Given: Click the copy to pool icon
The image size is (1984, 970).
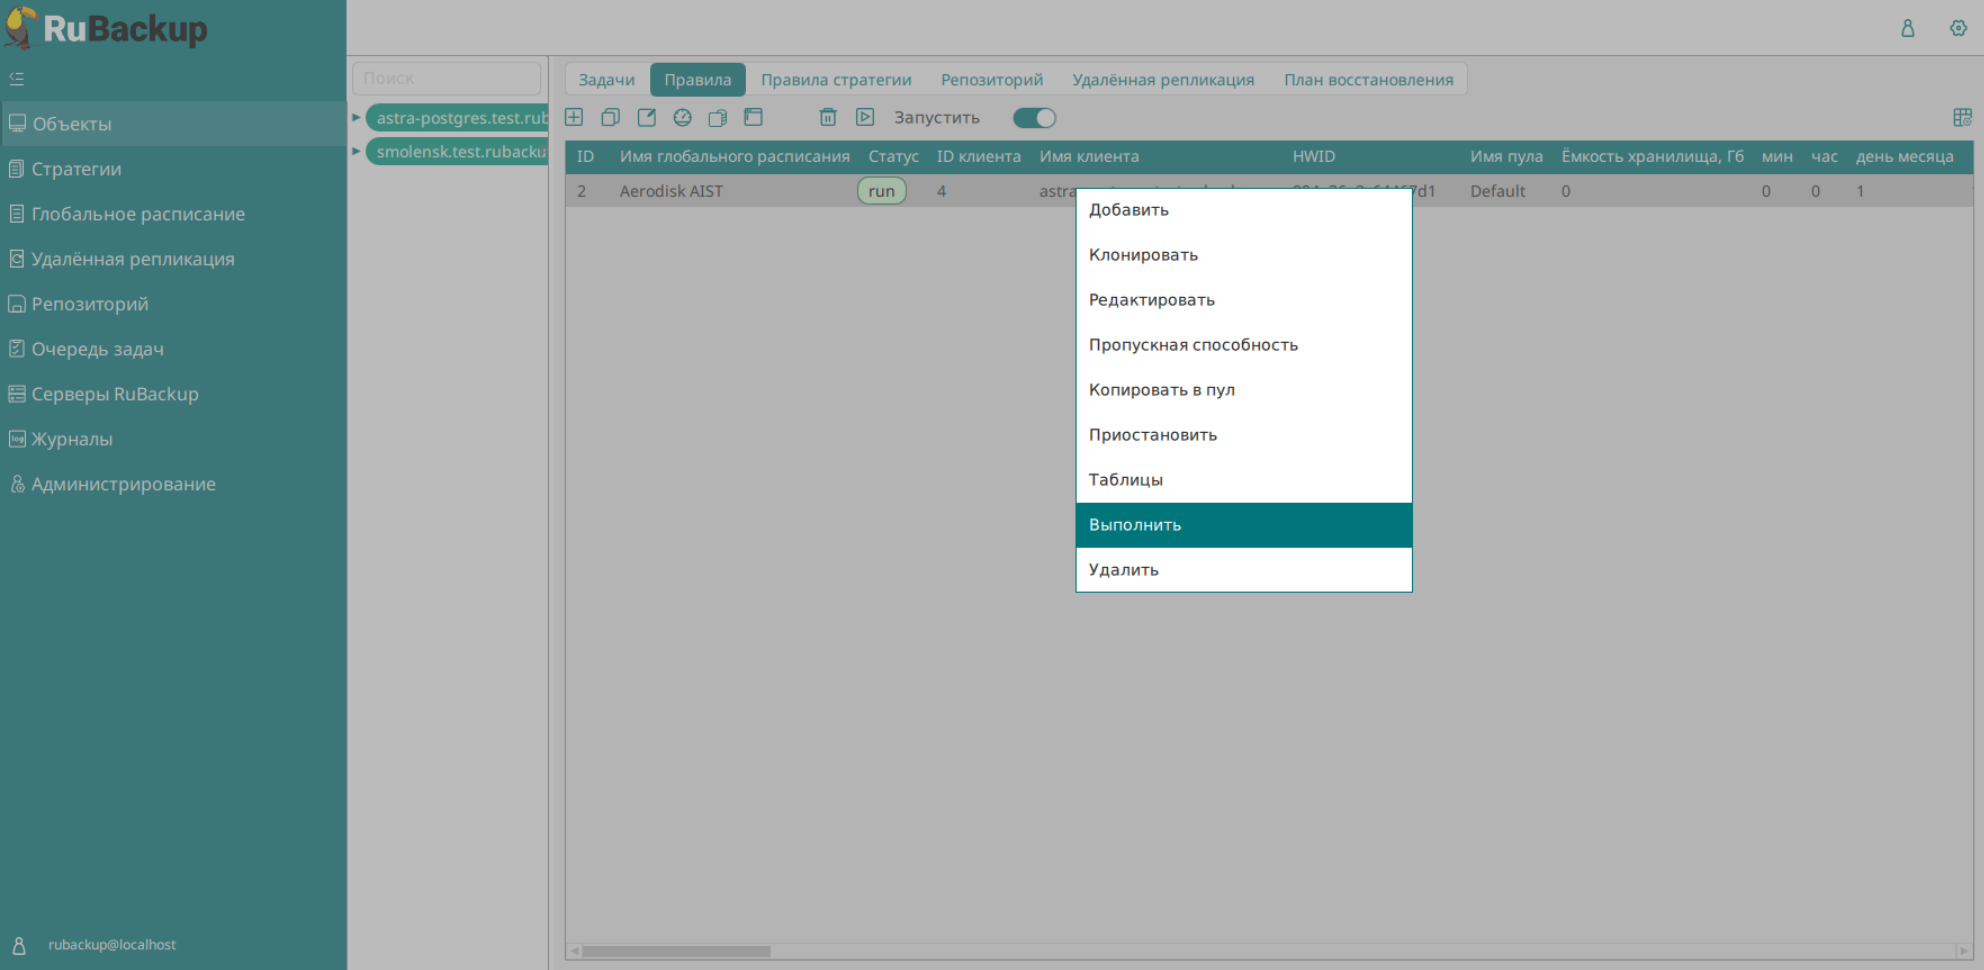Looking at the screenshot, I should pyautogui.click(x=717, y=118).
